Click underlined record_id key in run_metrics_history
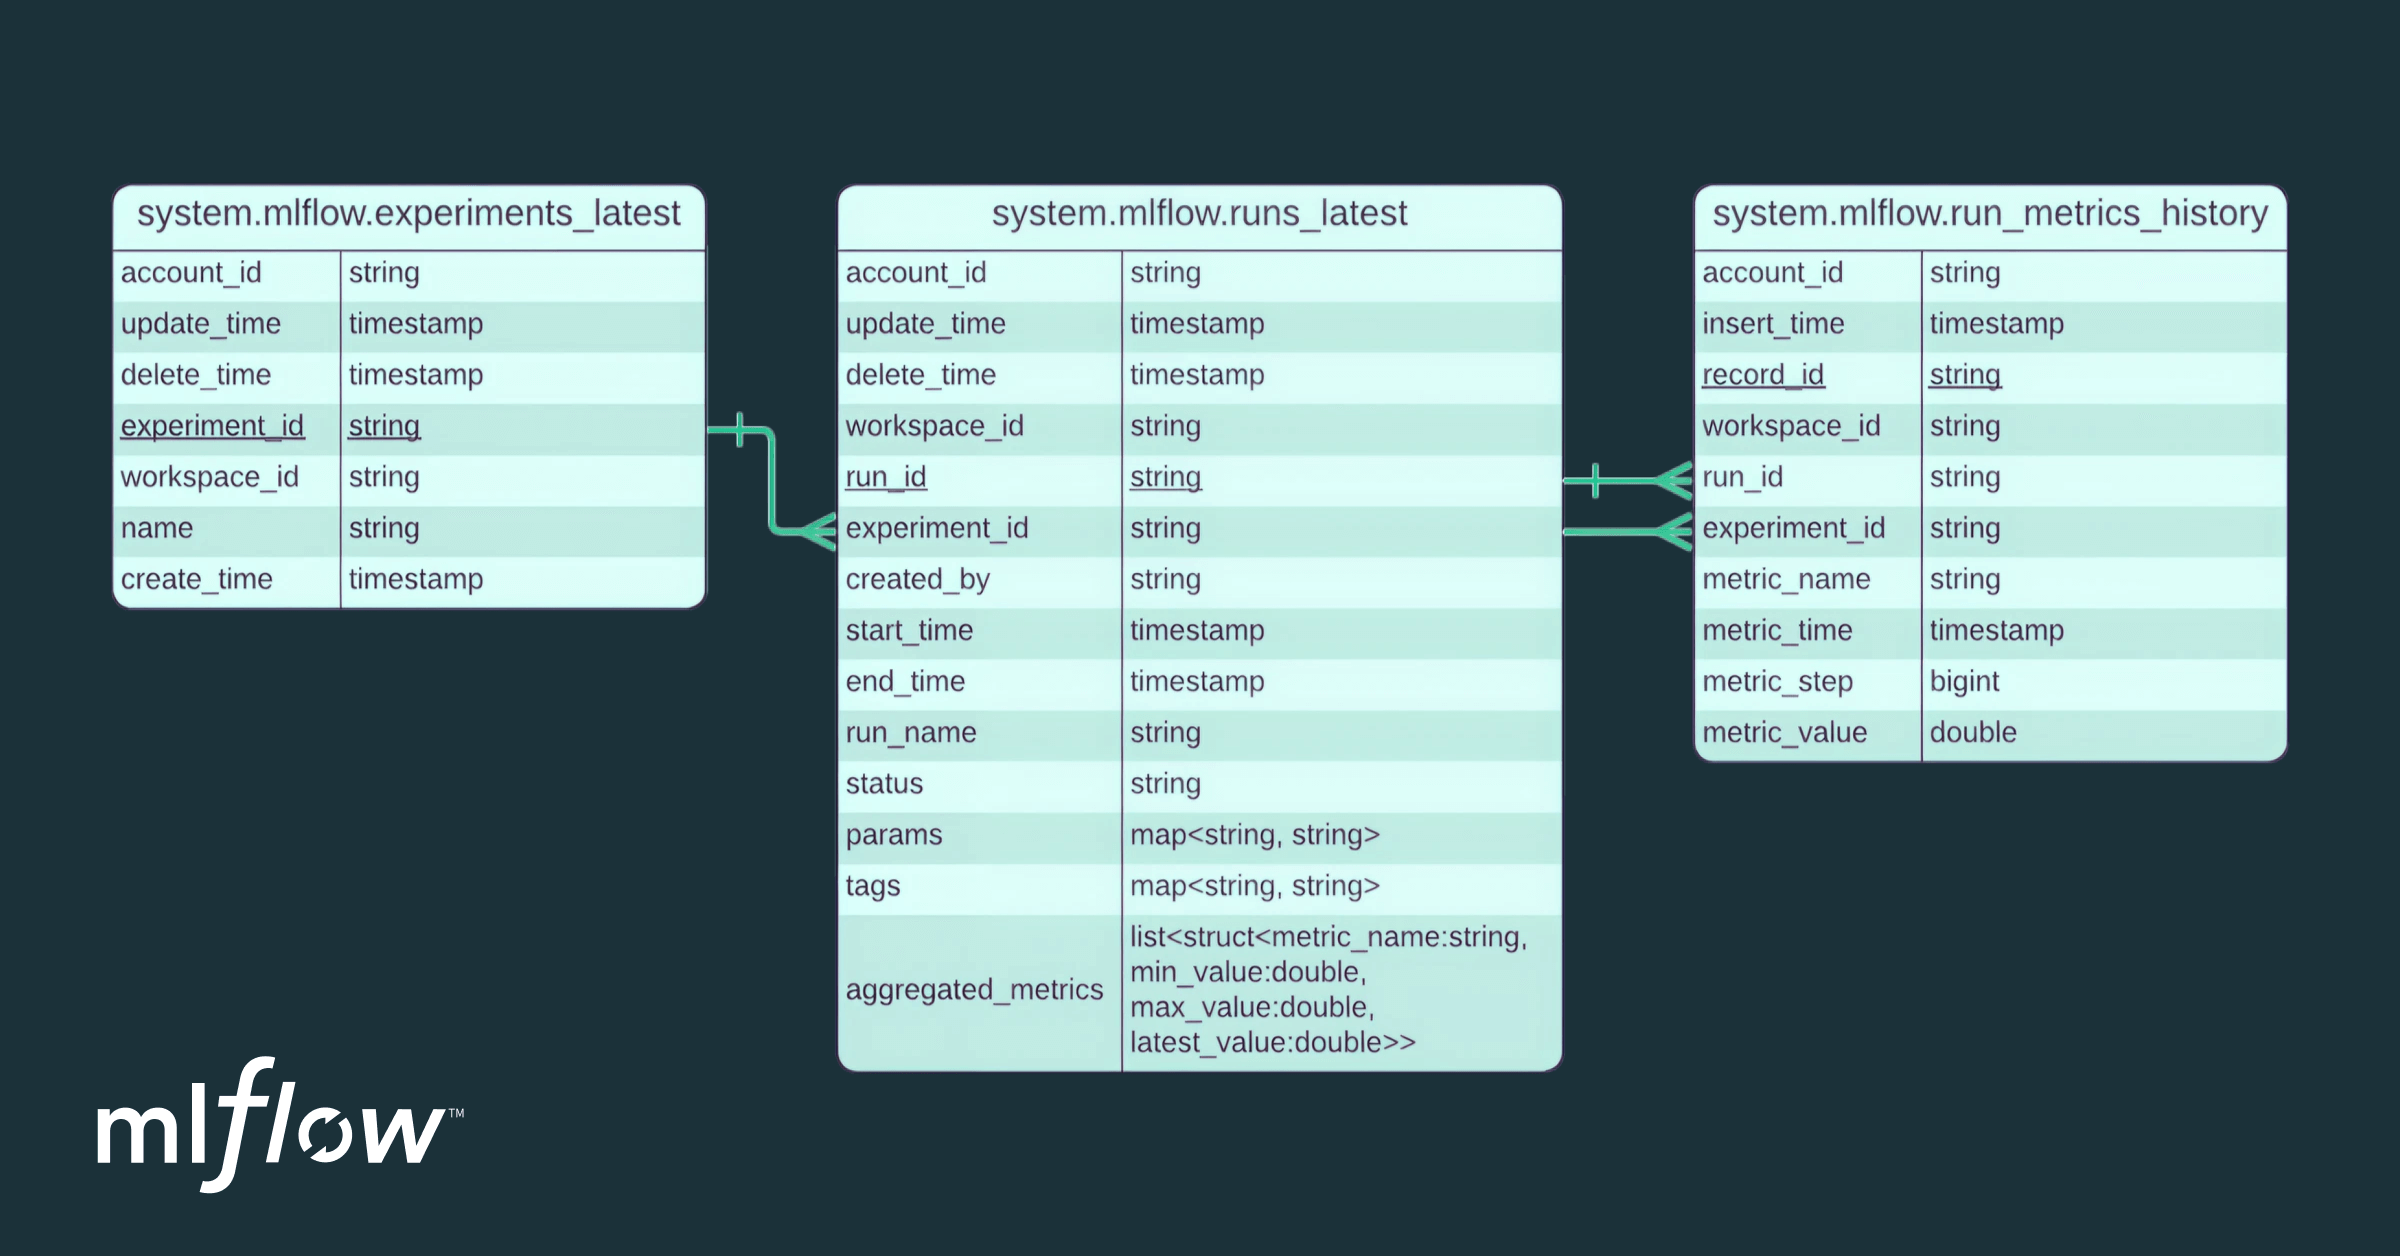The image size is (2400, 1256). point(1762,375)
